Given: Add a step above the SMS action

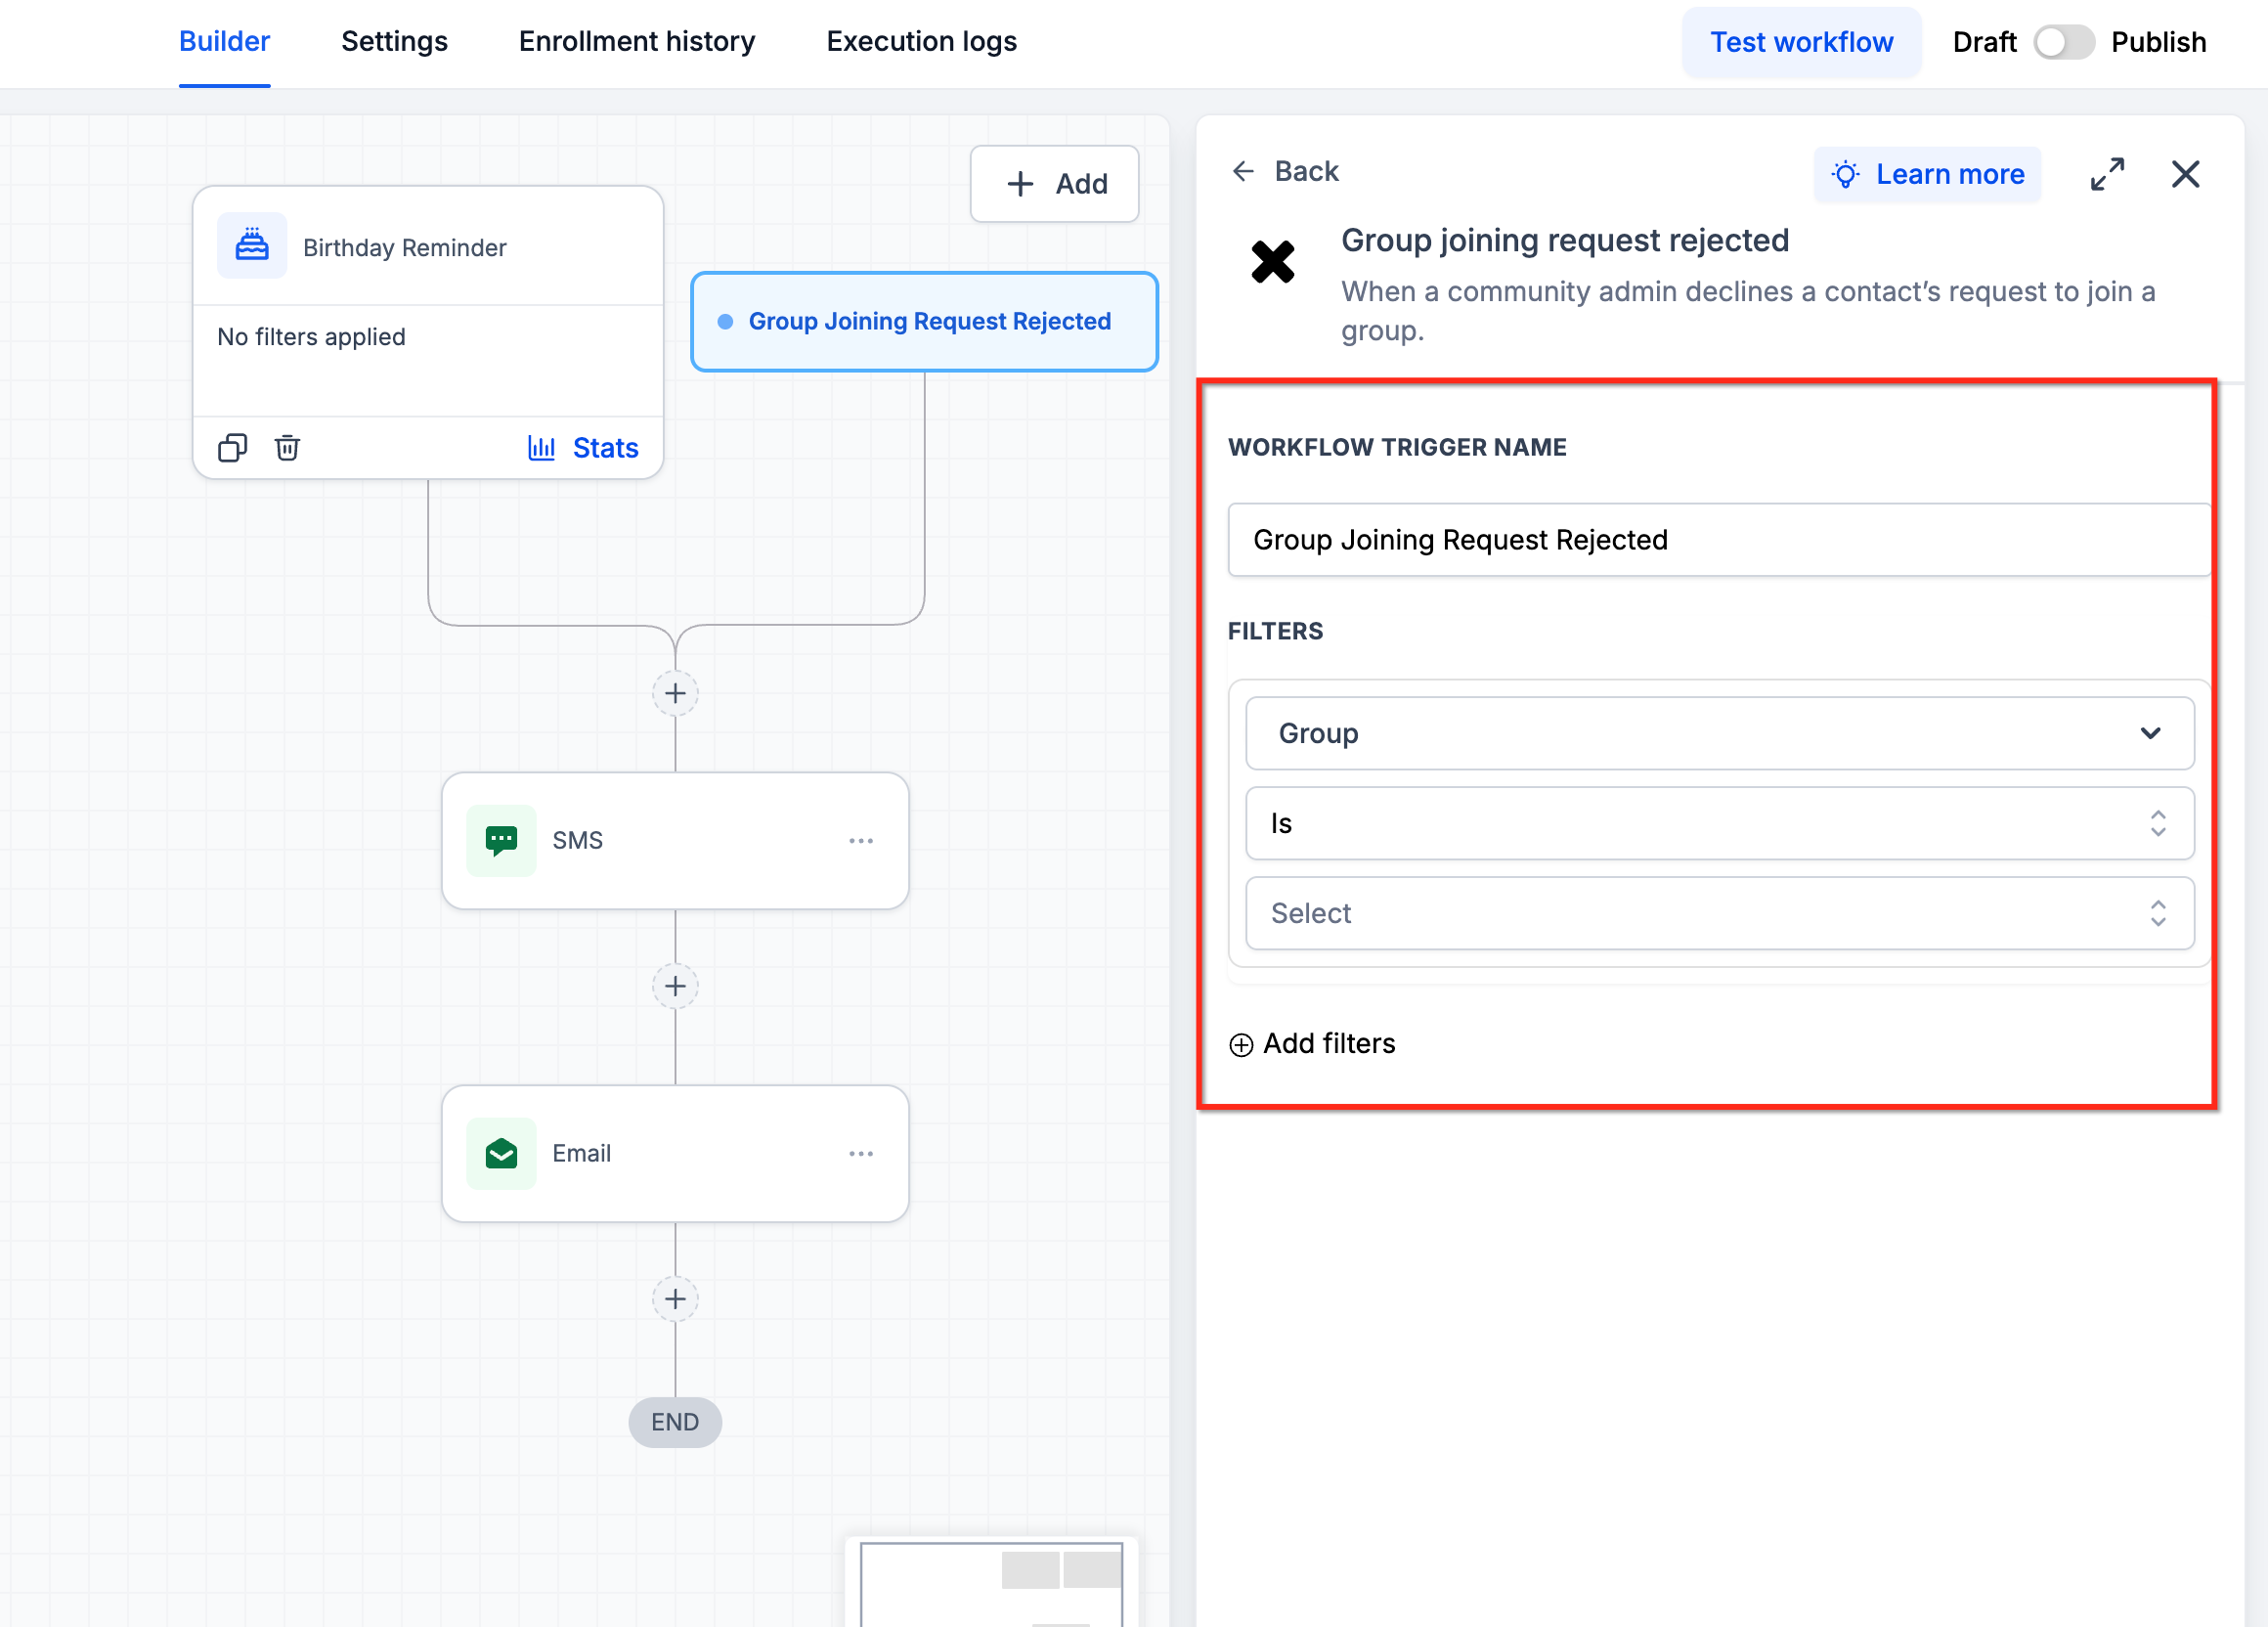Looking at the screenshot, I should pos(675,693).
